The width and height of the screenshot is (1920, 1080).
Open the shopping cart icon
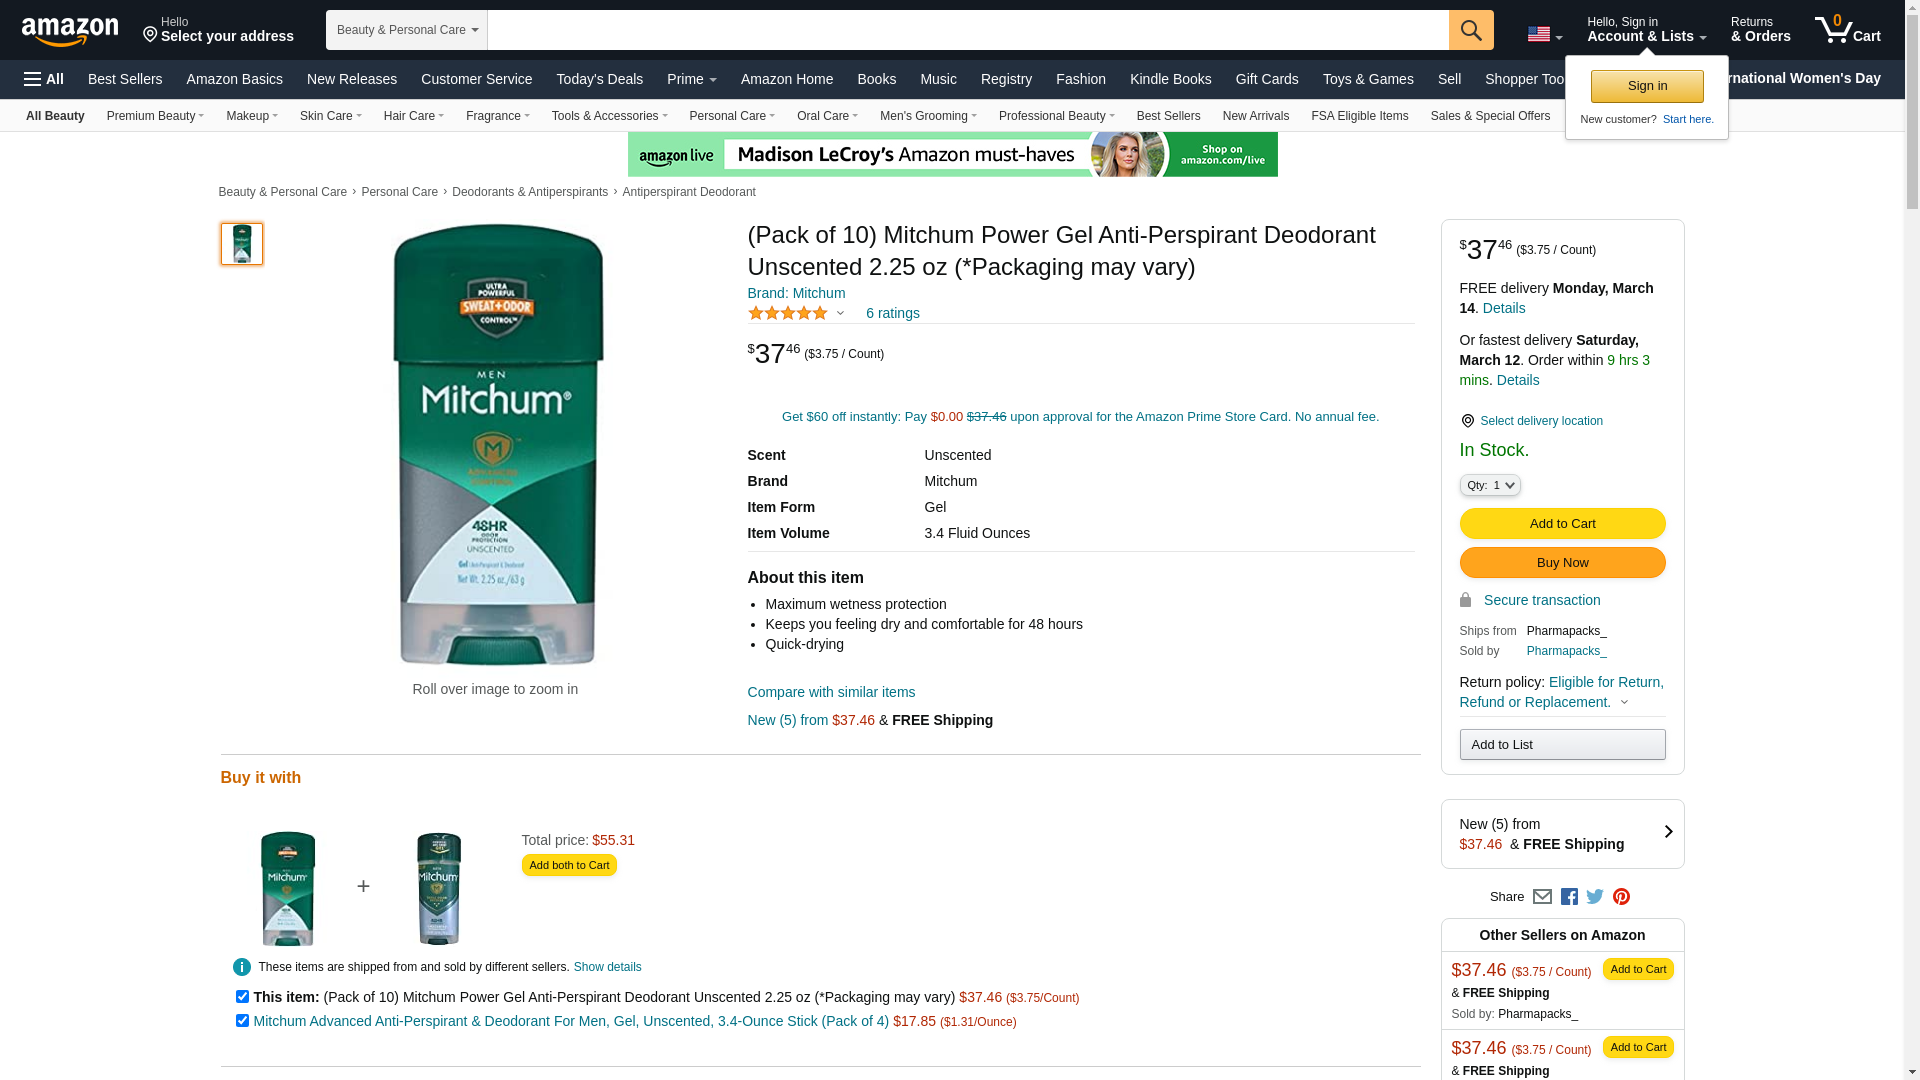click(x=1846, y=30)
